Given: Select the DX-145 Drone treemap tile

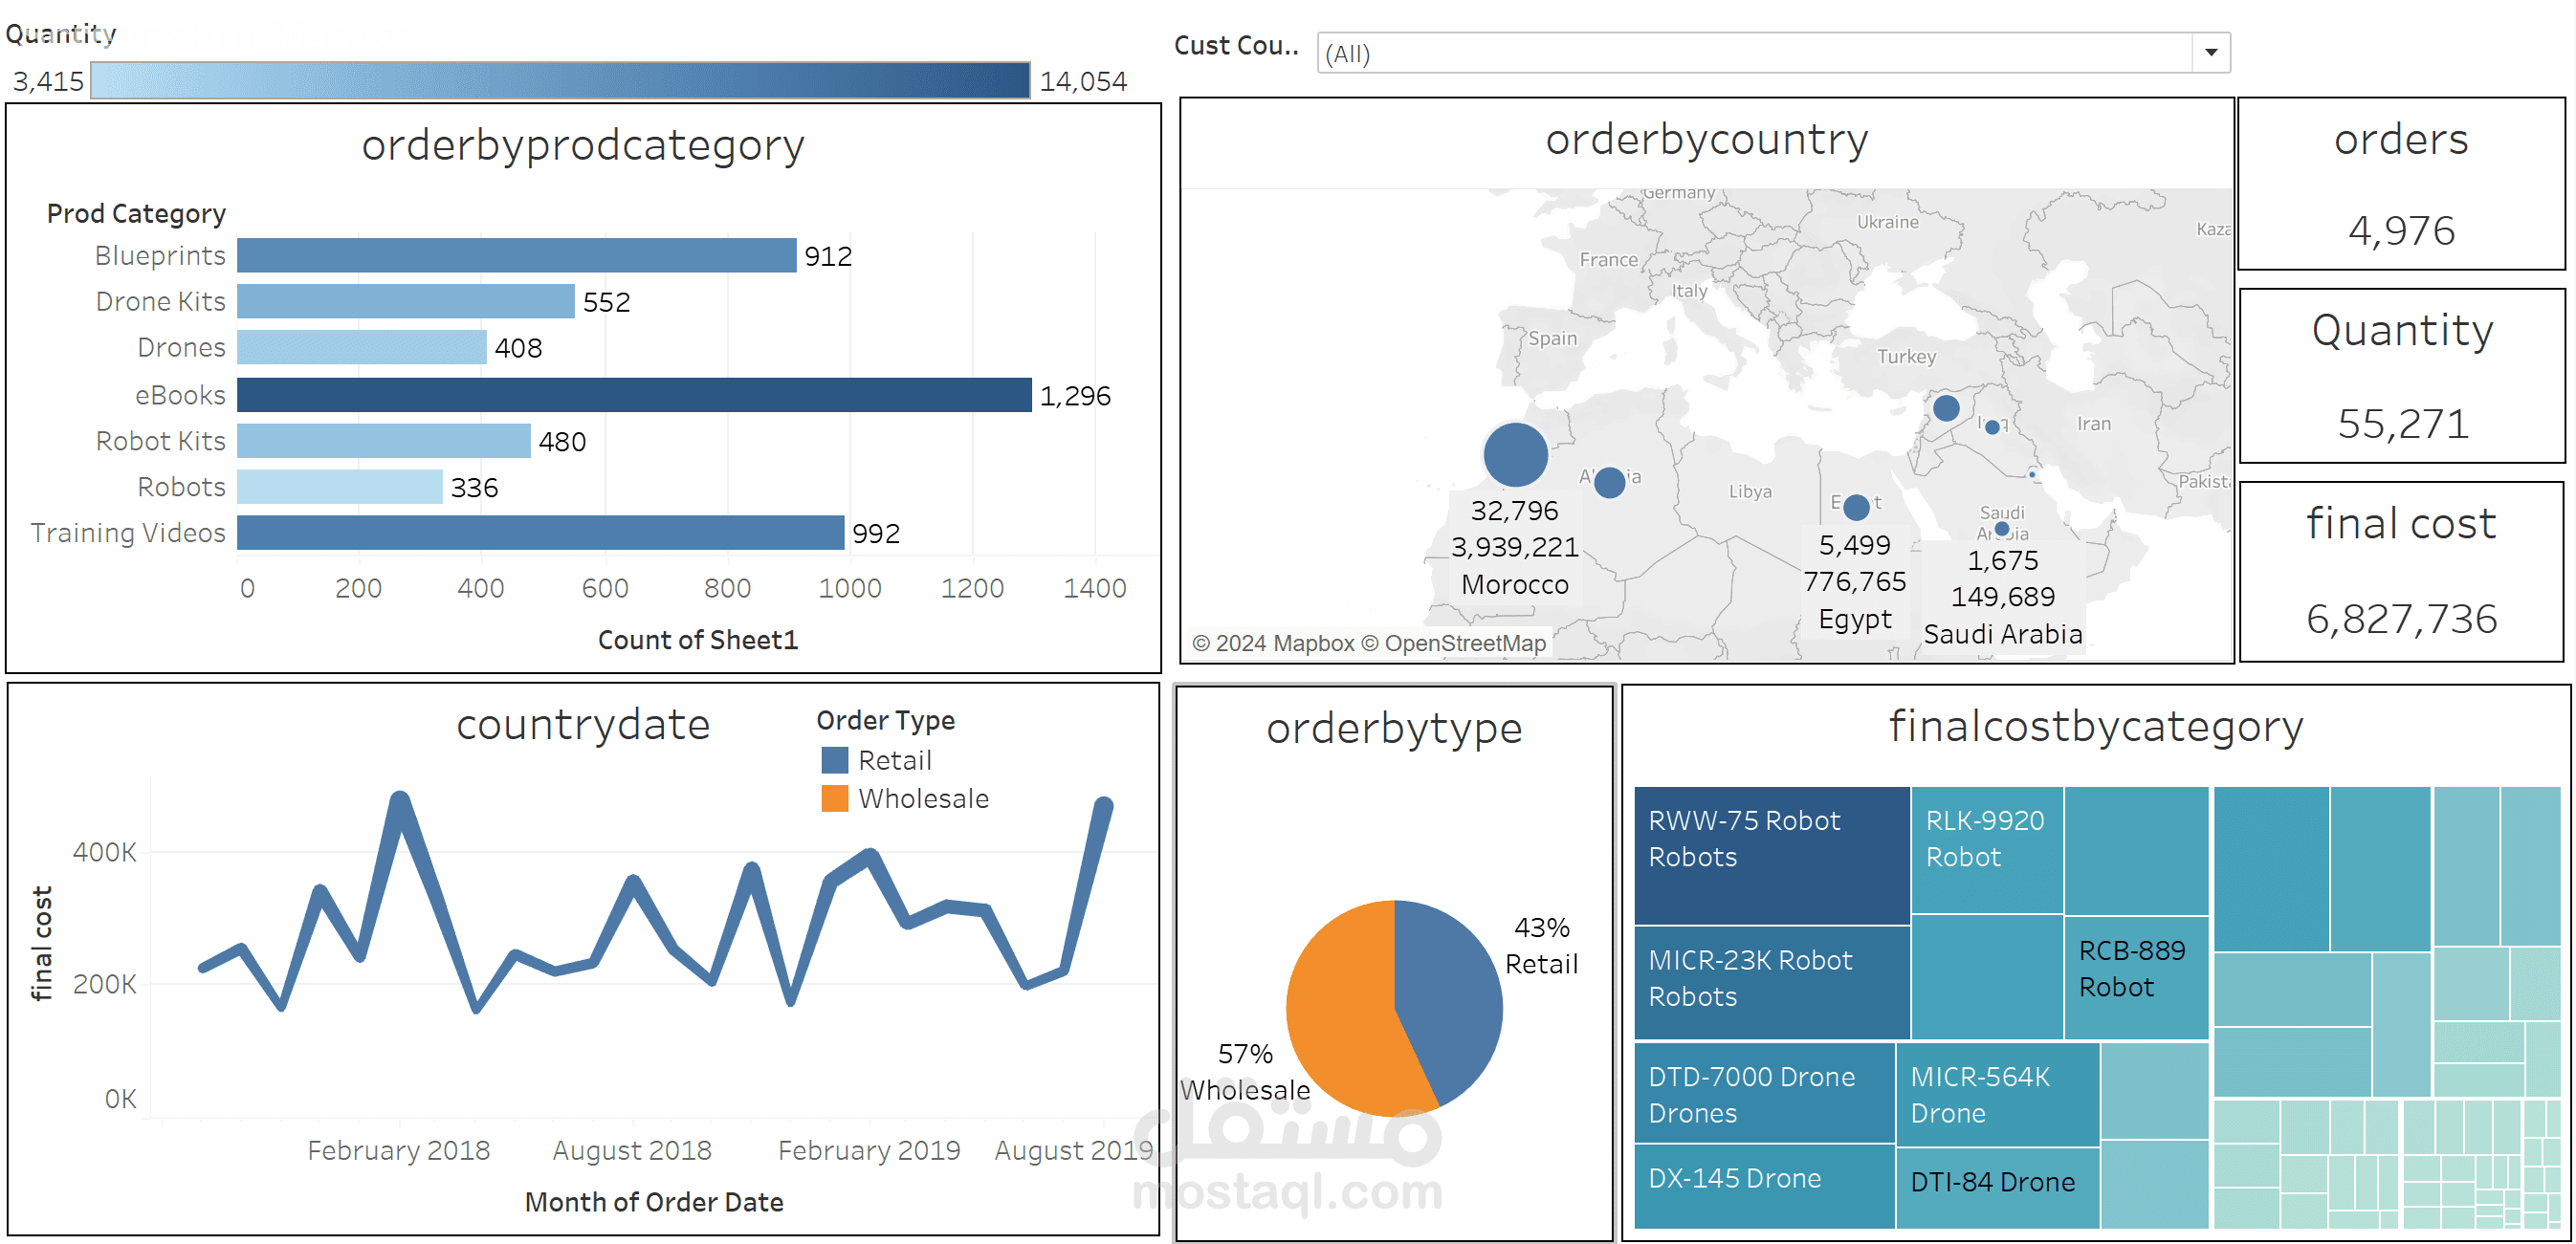Looking at the screenshot, I should 1764,1186.
